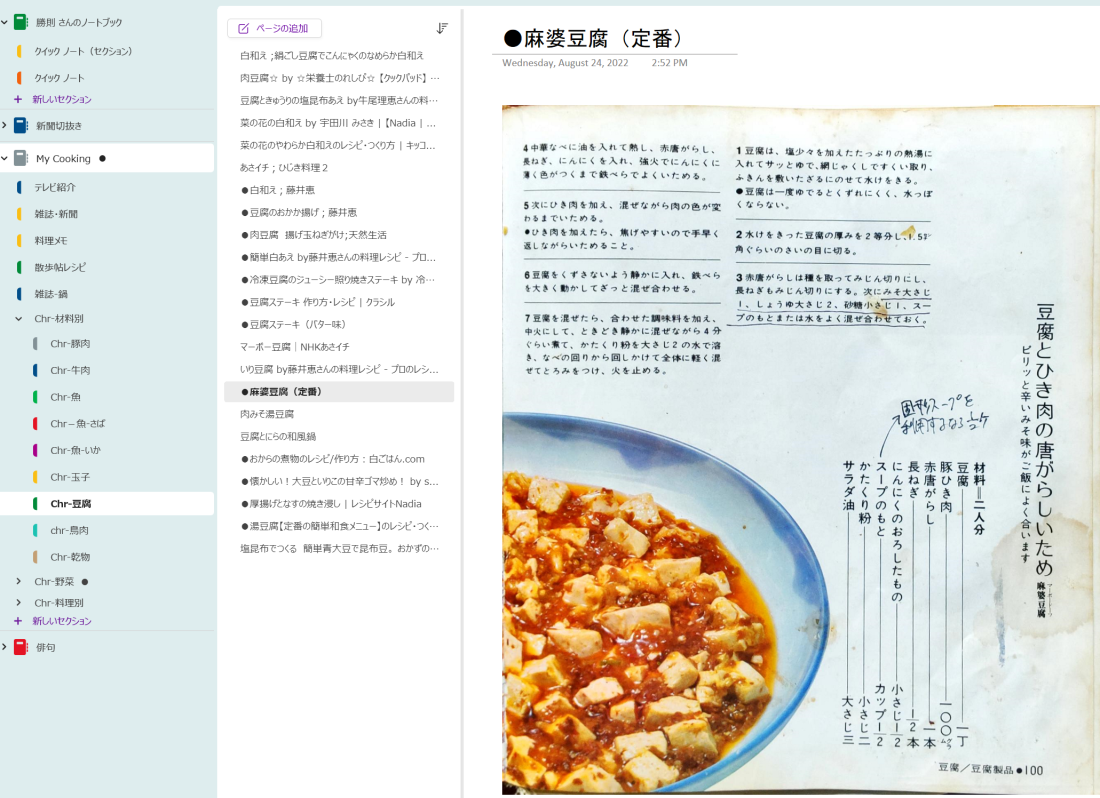Open the ●湯豆腐【定番の簡単和食メニュー】 page
The height and width of the screenshot is (798, 1100).
[339, 527]
